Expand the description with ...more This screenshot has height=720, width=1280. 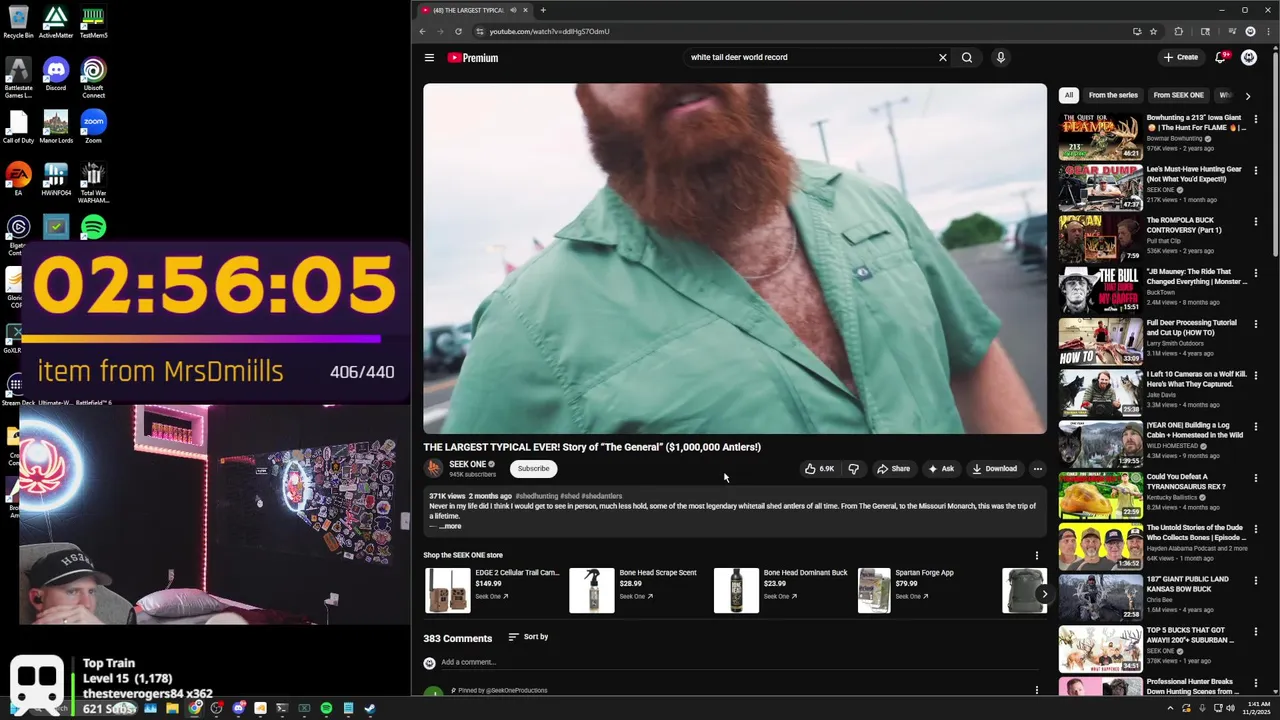point(450,526)
